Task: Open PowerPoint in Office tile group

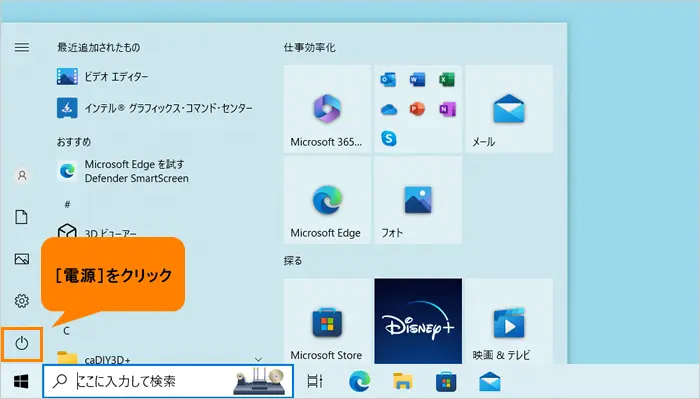Action: (x=417, y=109)
